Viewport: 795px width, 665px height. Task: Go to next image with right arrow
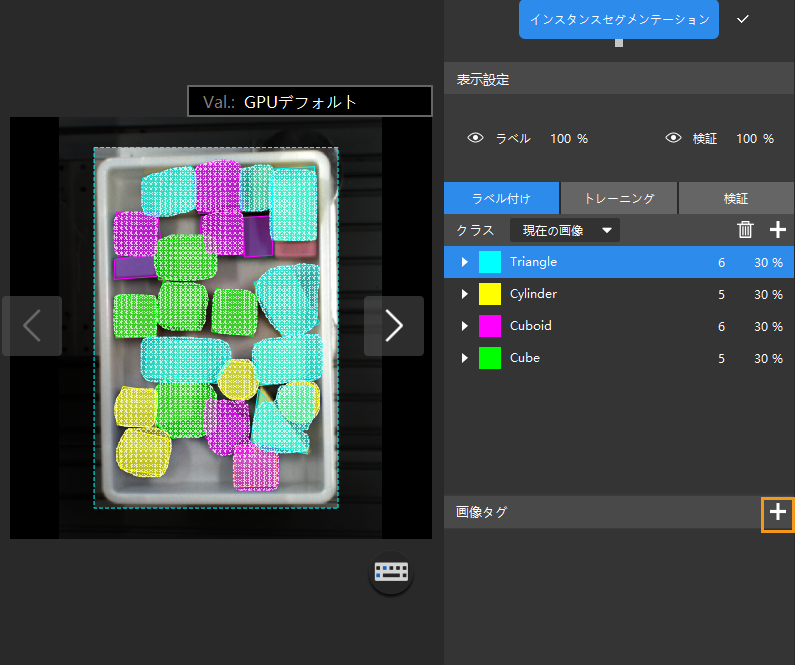[x=394, y=326]
